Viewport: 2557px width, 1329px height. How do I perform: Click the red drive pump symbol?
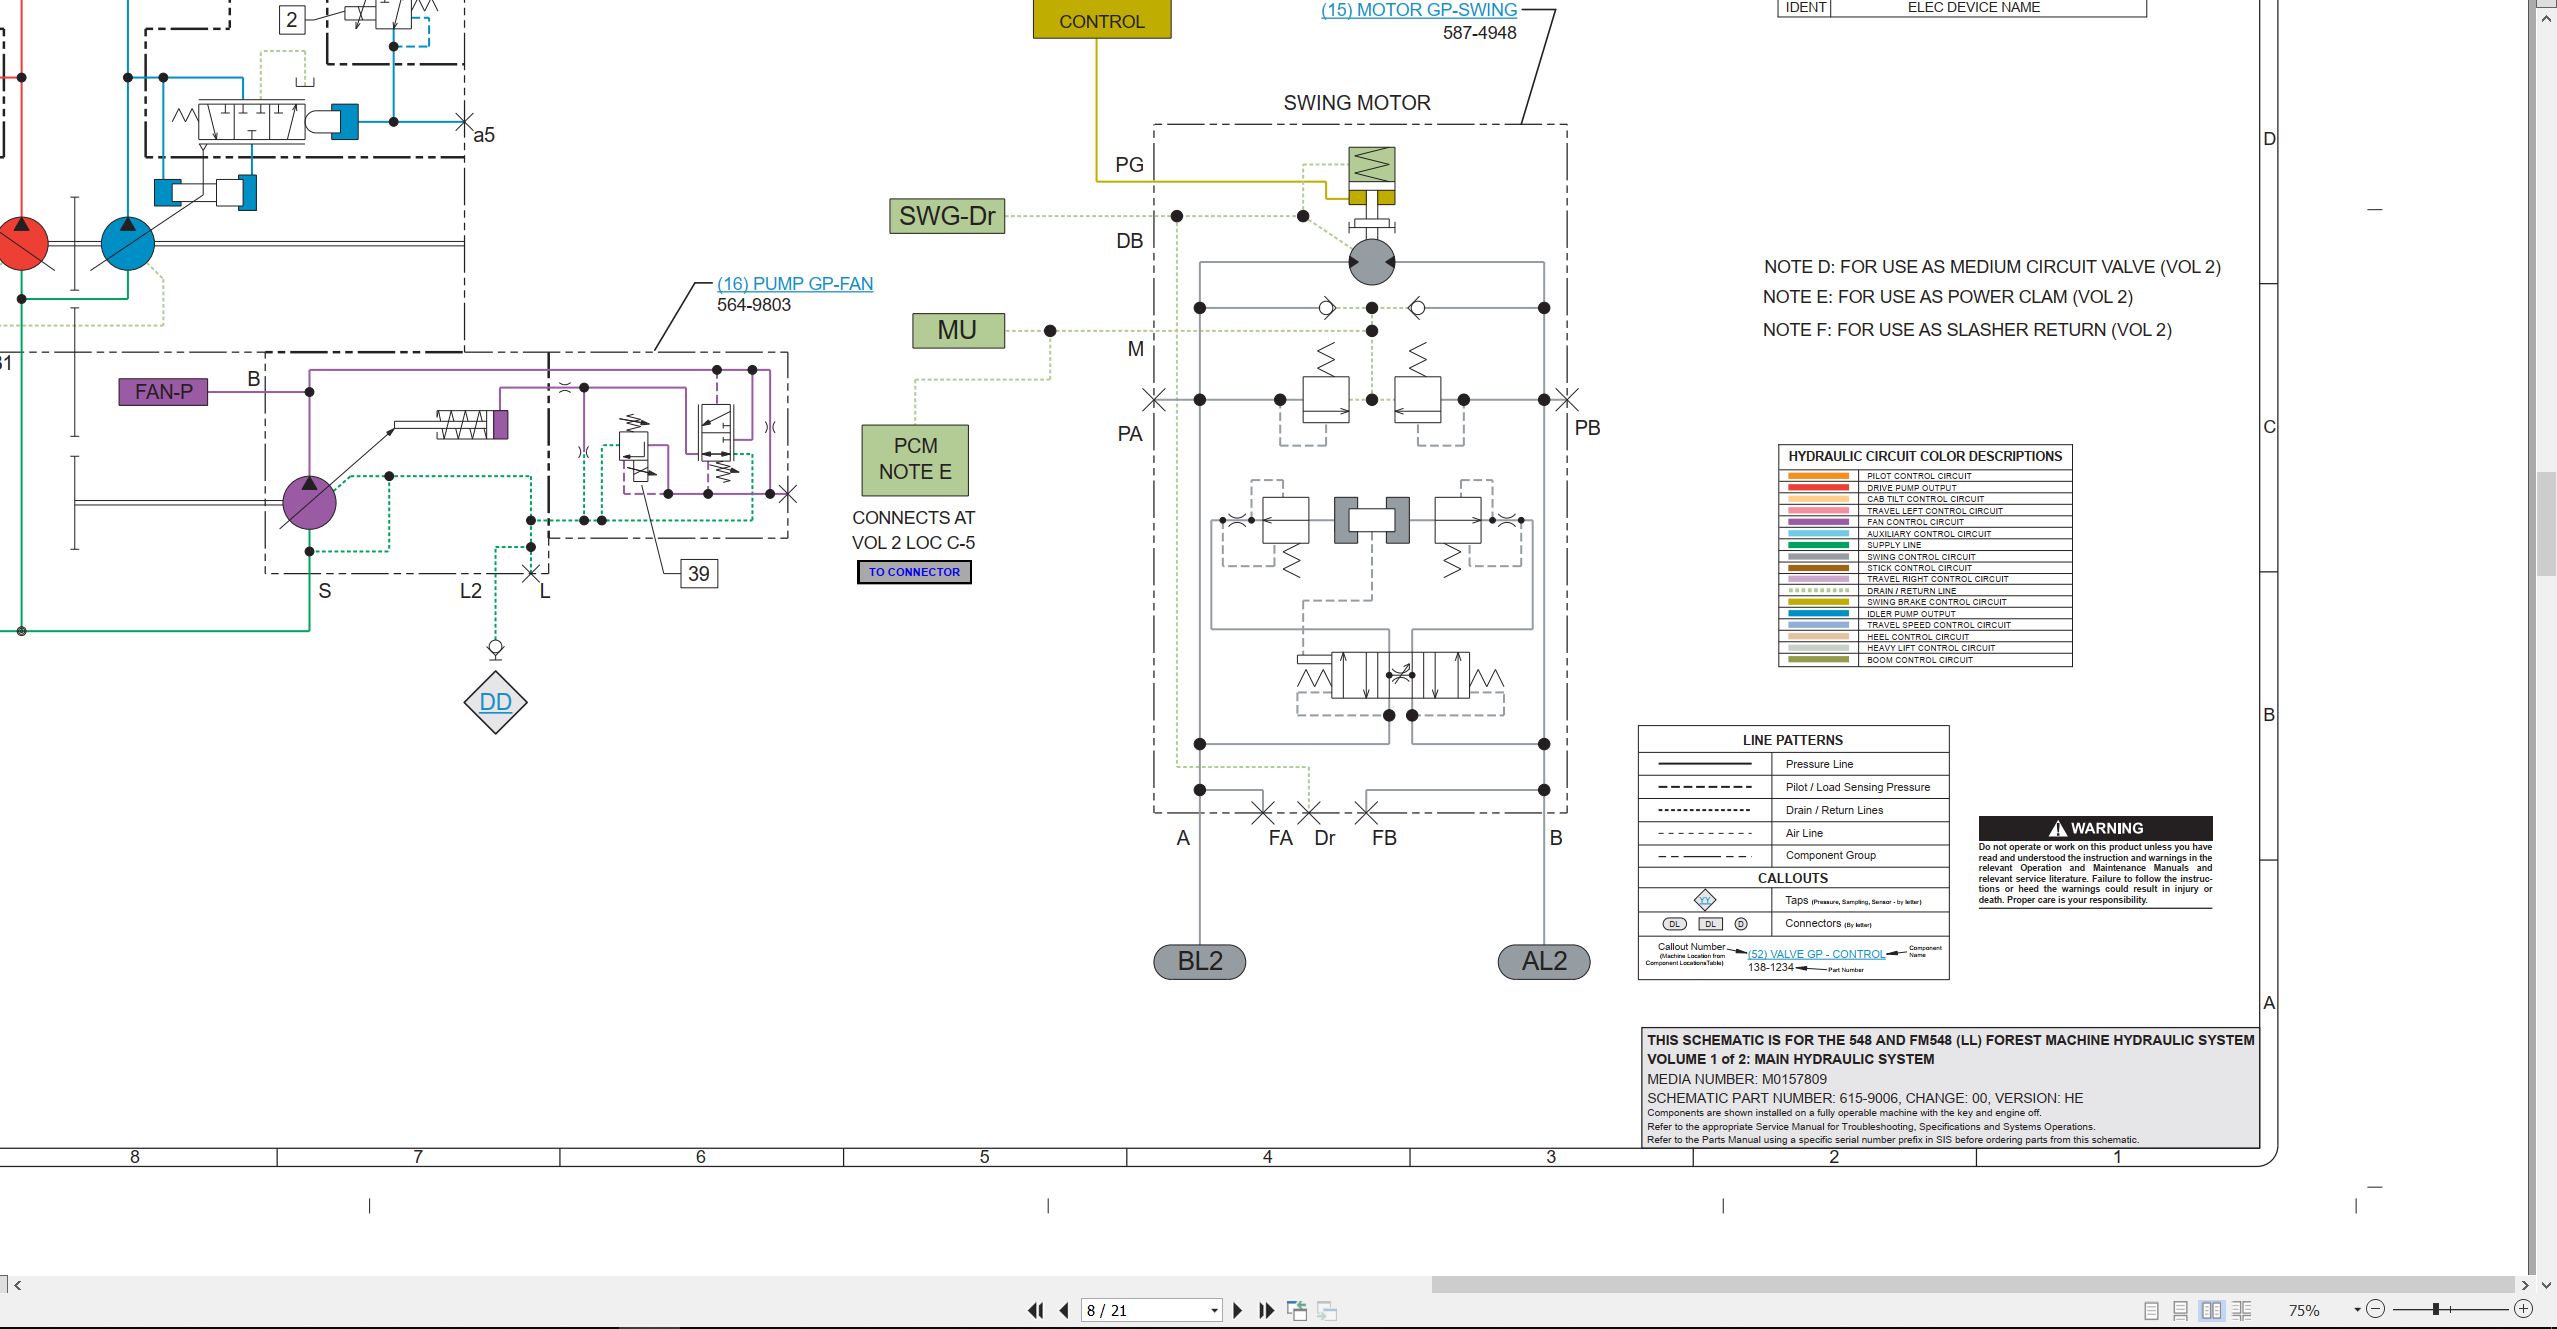pyautogui.click(x=22, y=243)
